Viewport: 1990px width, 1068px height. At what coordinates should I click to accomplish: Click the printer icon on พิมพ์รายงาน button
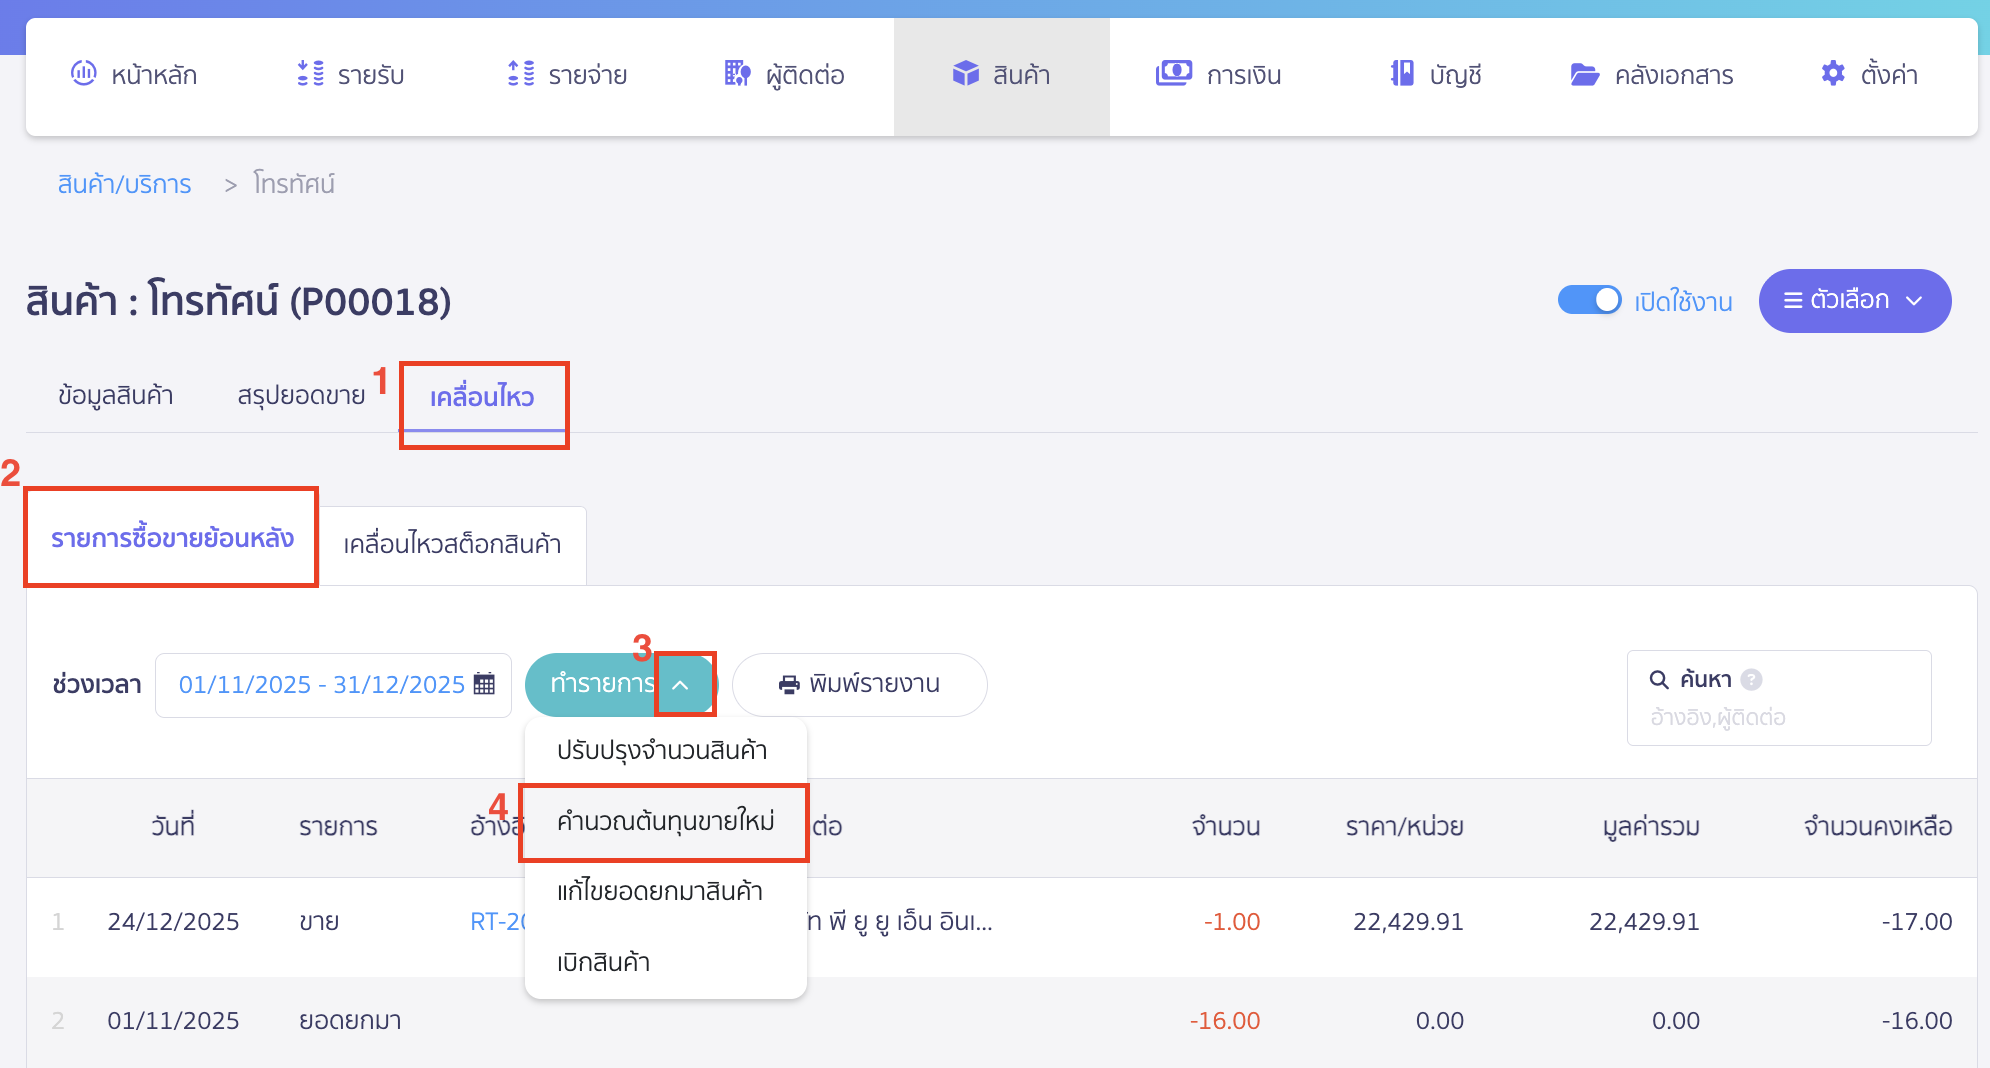pos(789,684)
